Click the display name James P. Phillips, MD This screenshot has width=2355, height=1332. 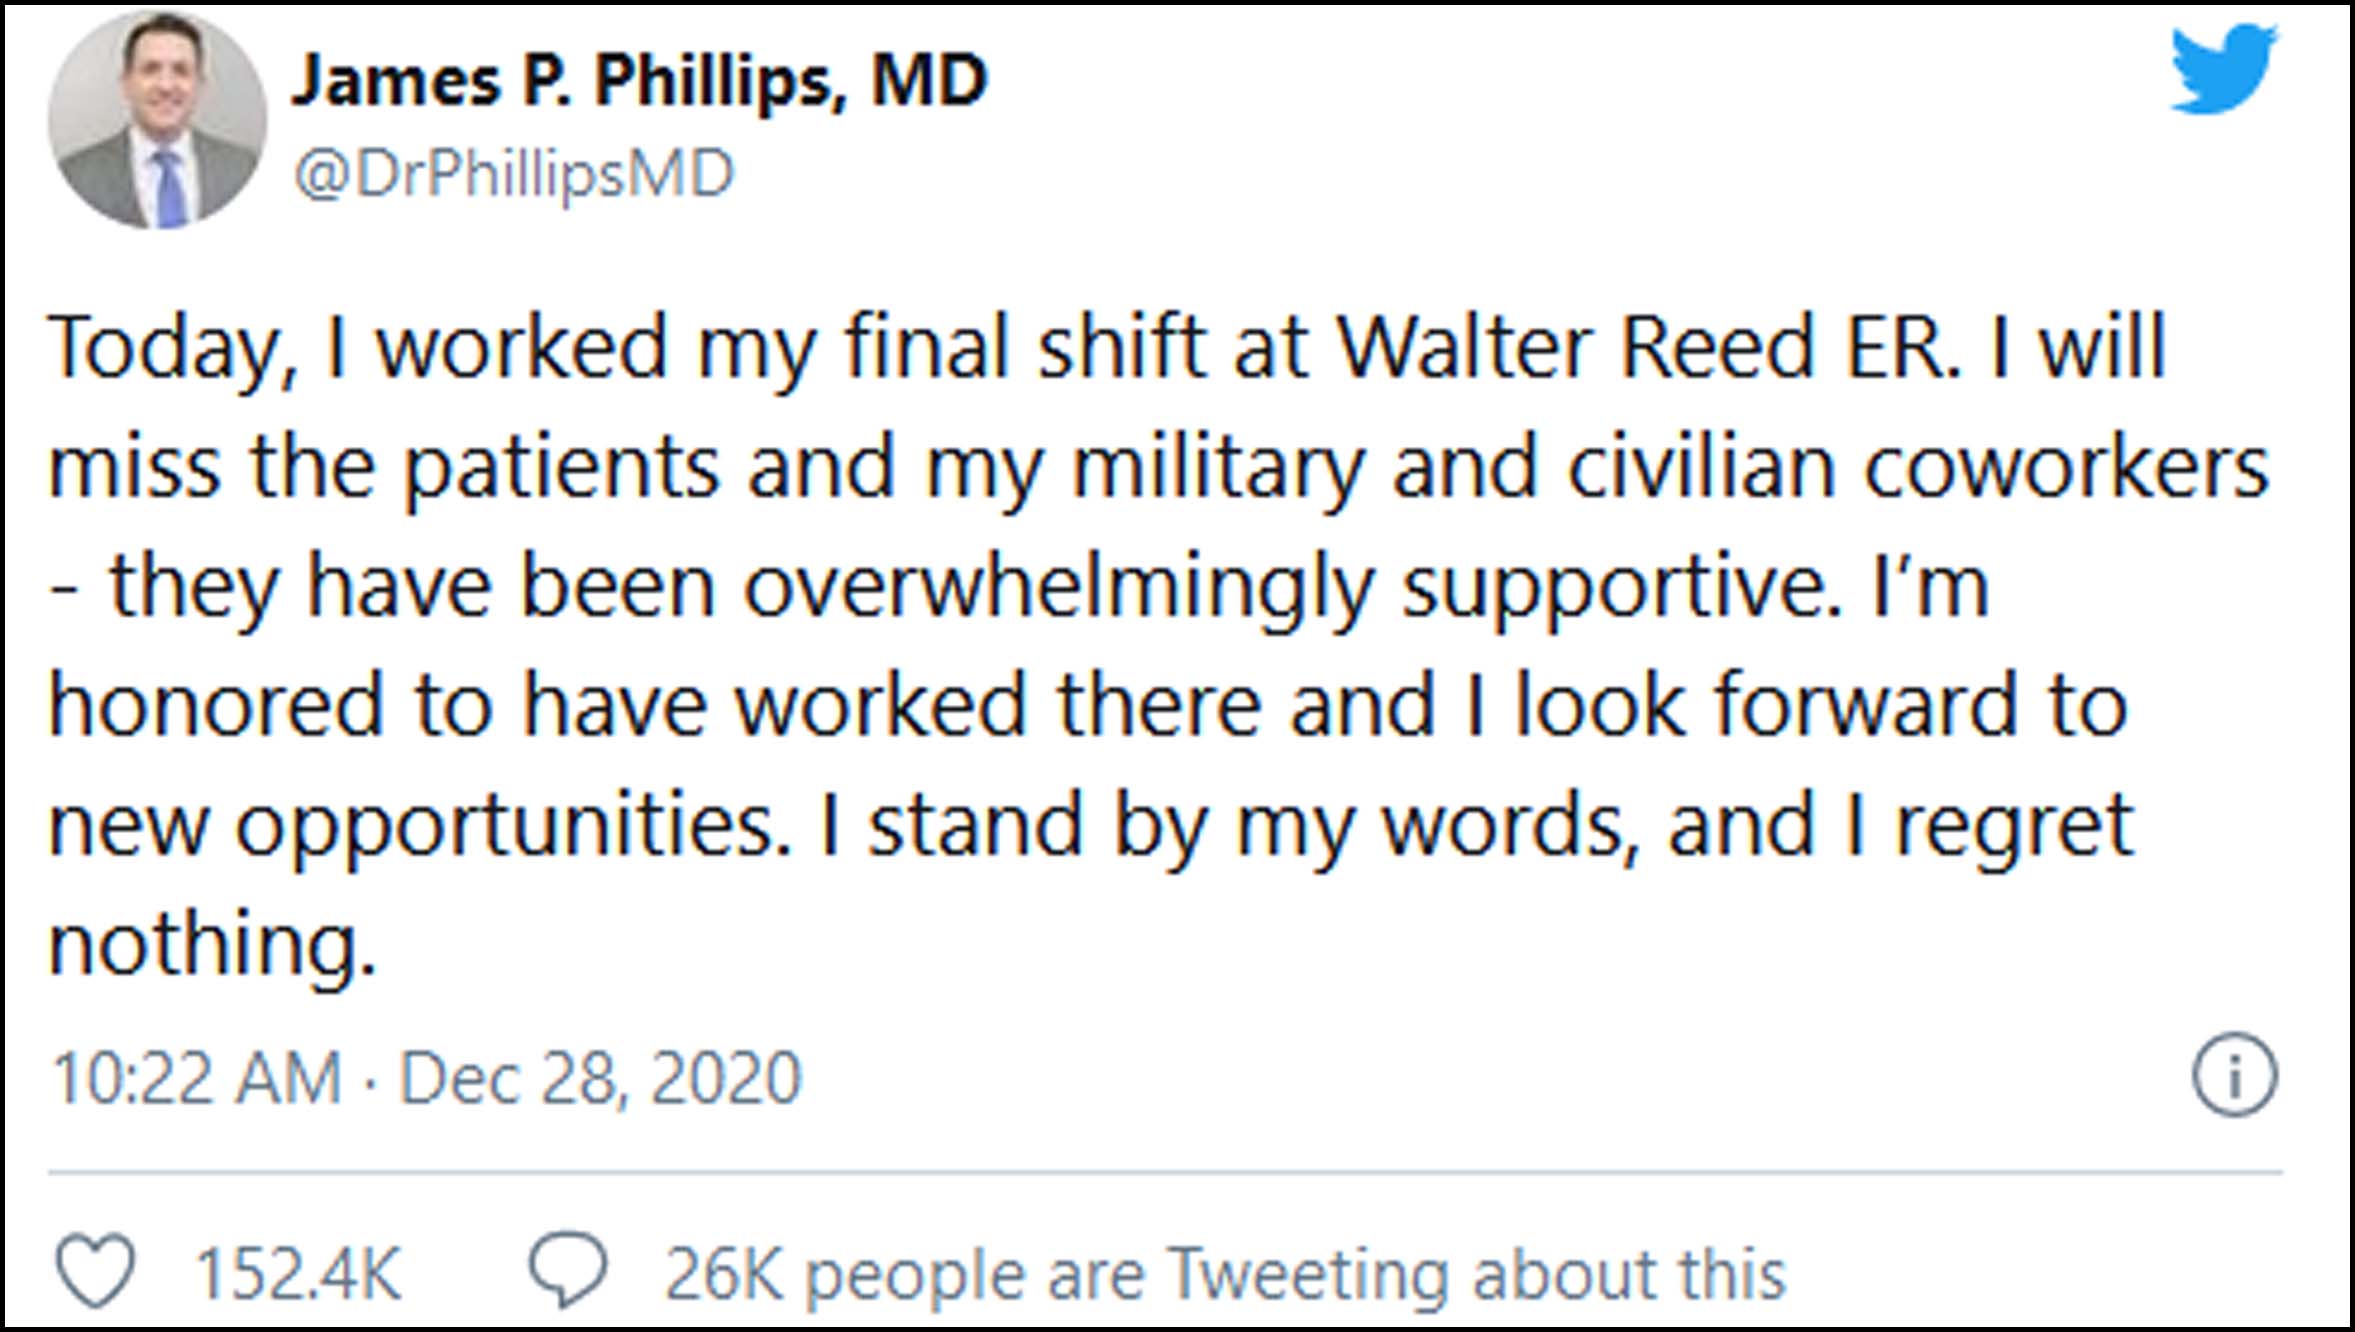640,80
